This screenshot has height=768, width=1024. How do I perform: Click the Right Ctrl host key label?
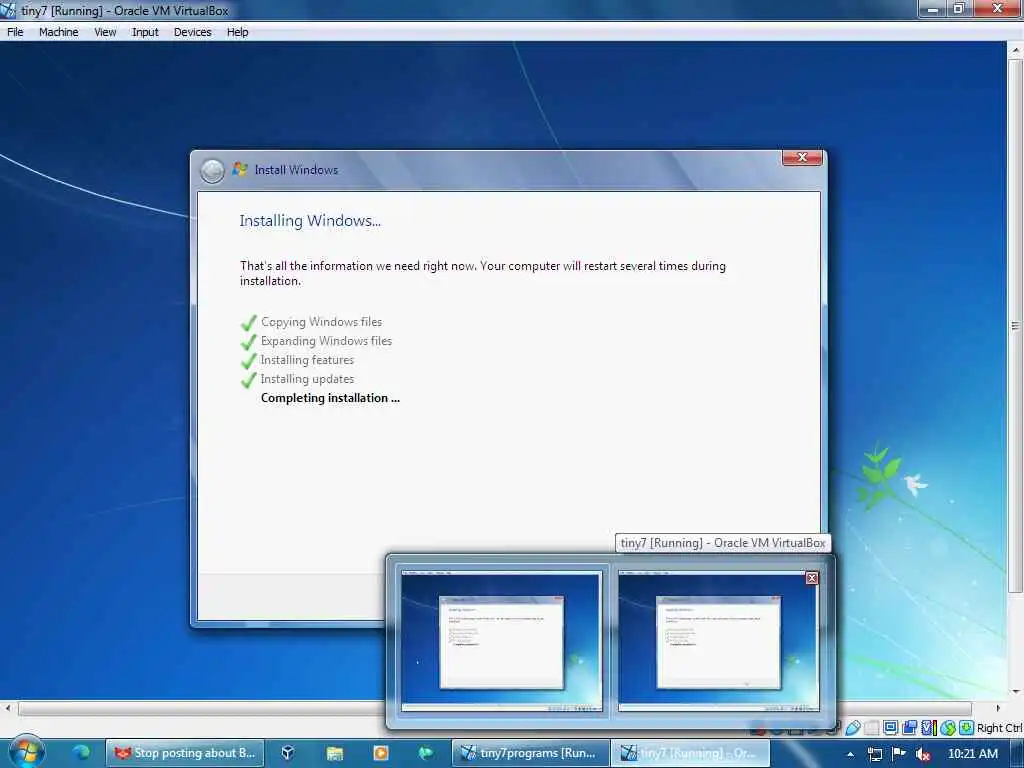coord(999,728)
